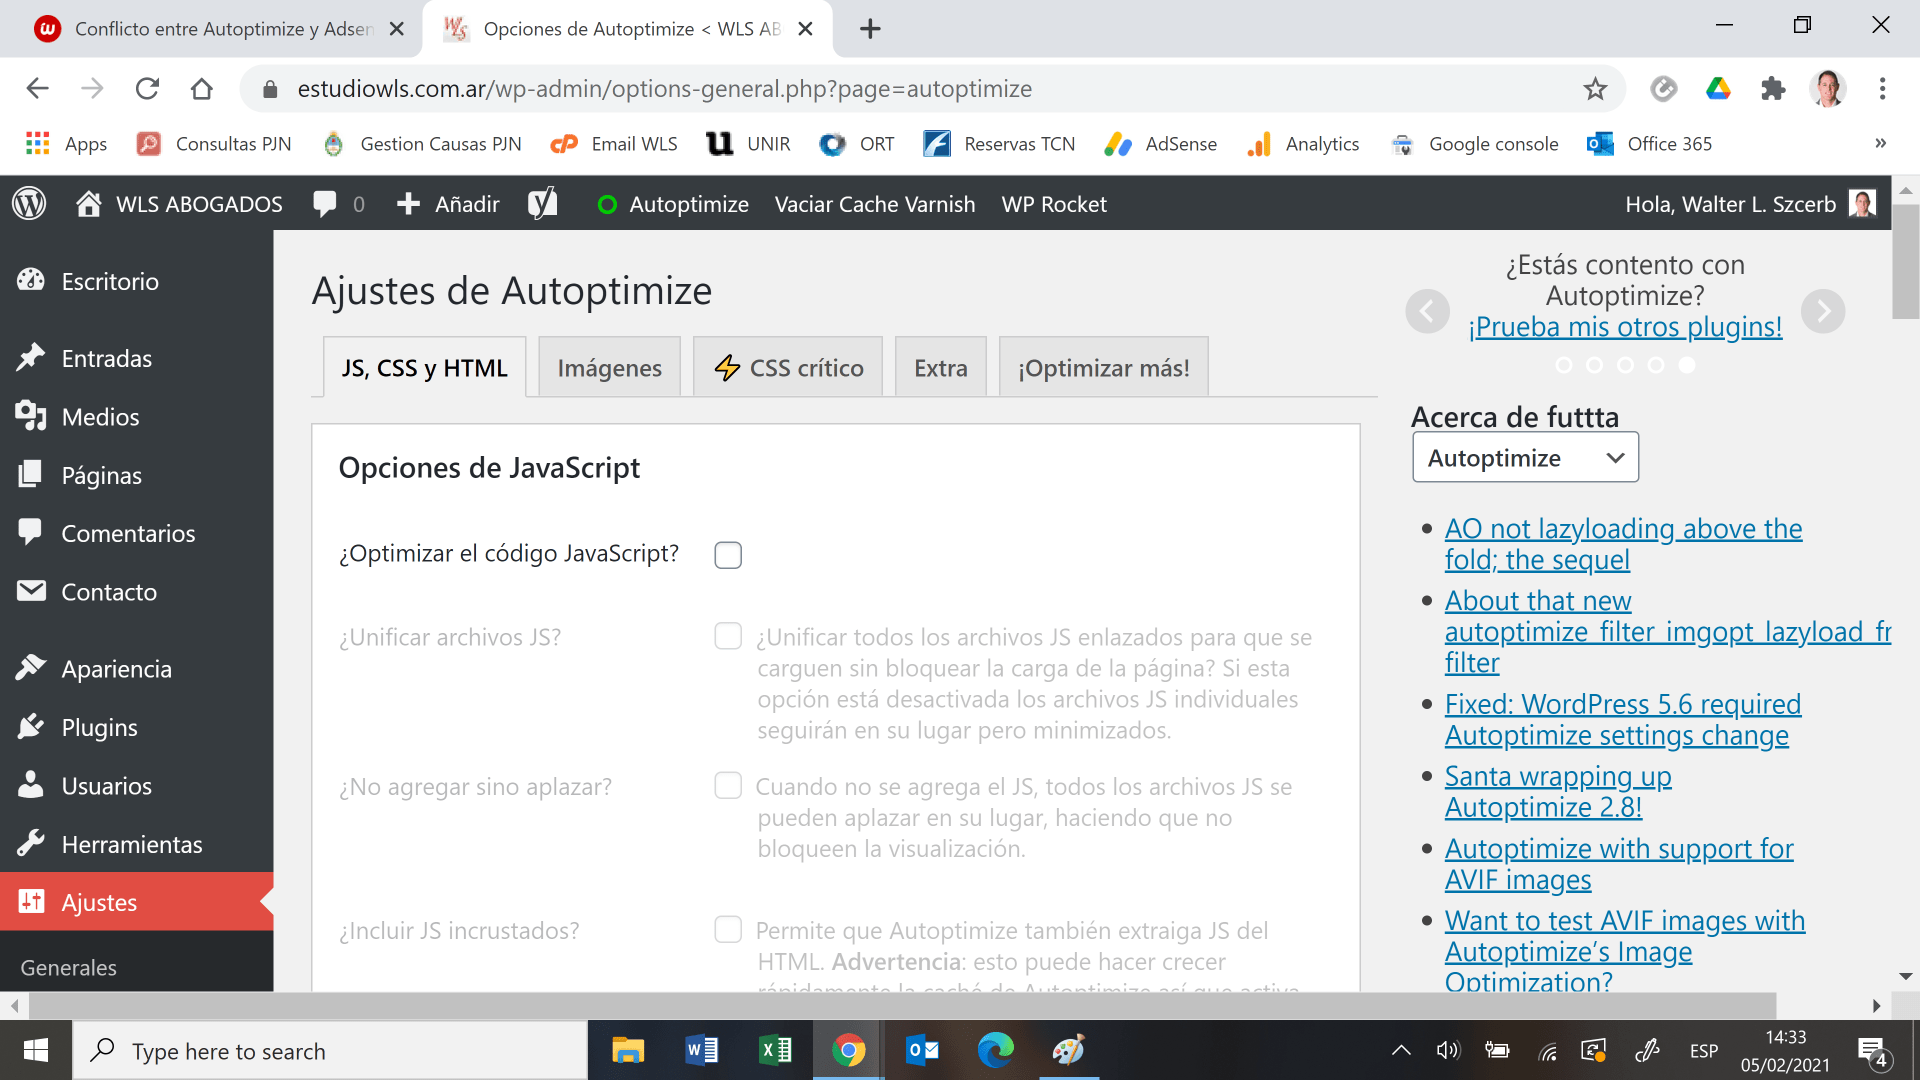Show more bookmarks chevron
This screenshot has height=1080, width=1920.
1880,143
